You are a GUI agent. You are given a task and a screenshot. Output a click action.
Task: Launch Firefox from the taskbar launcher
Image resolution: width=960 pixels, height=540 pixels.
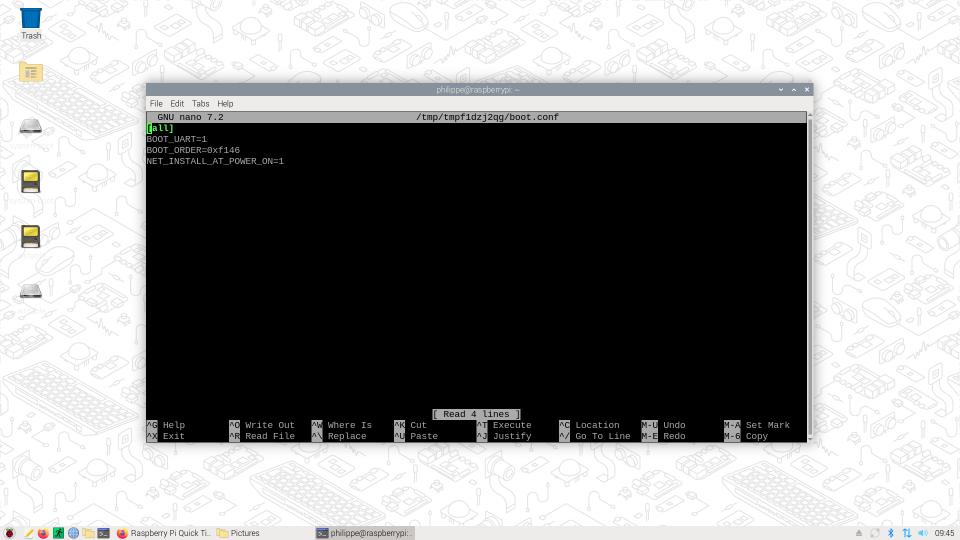click(x=43, y=533)
